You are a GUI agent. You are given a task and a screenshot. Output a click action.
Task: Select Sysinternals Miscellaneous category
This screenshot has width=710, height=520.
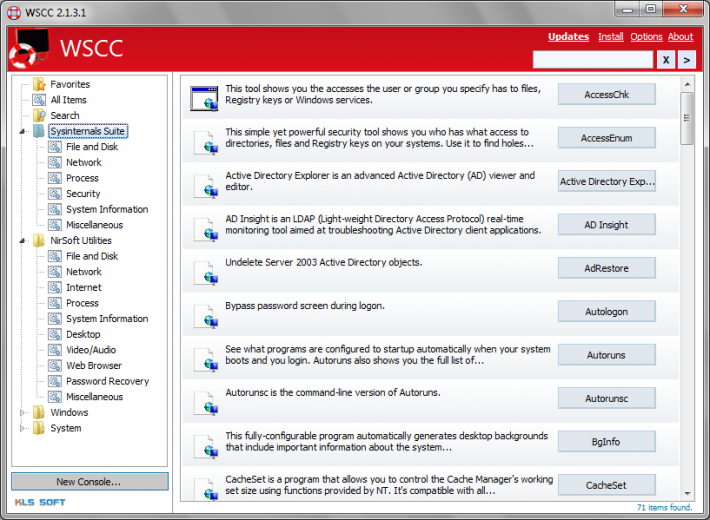point(95,225)
